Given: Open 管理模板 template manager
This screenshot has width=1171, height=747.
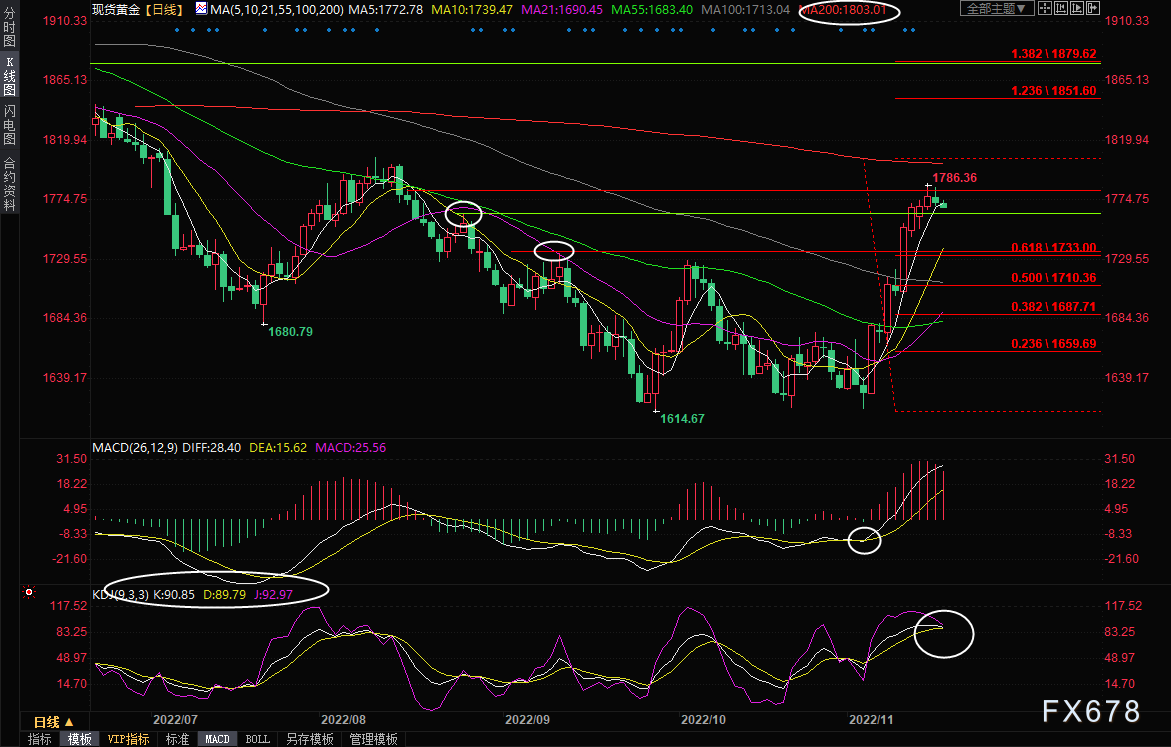Looking at the screenshot, I should coord(372,739).
